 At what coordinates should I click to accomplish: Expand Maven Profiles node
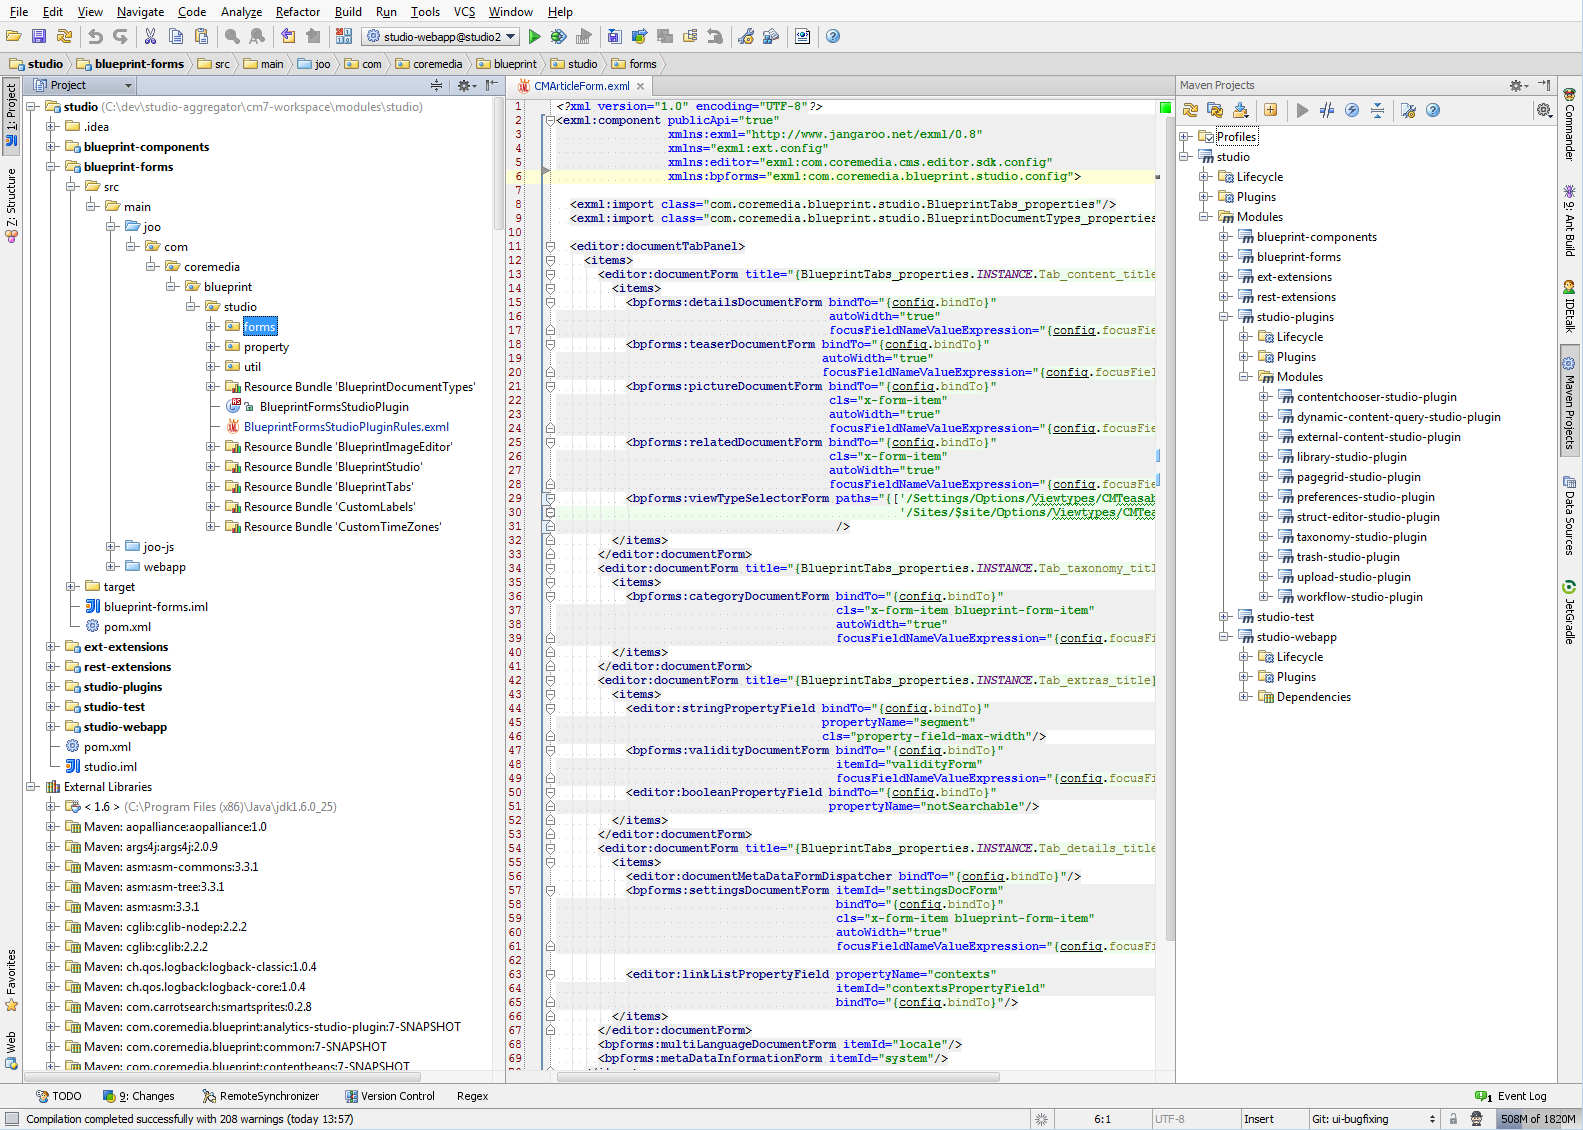tap(1184, 137)
